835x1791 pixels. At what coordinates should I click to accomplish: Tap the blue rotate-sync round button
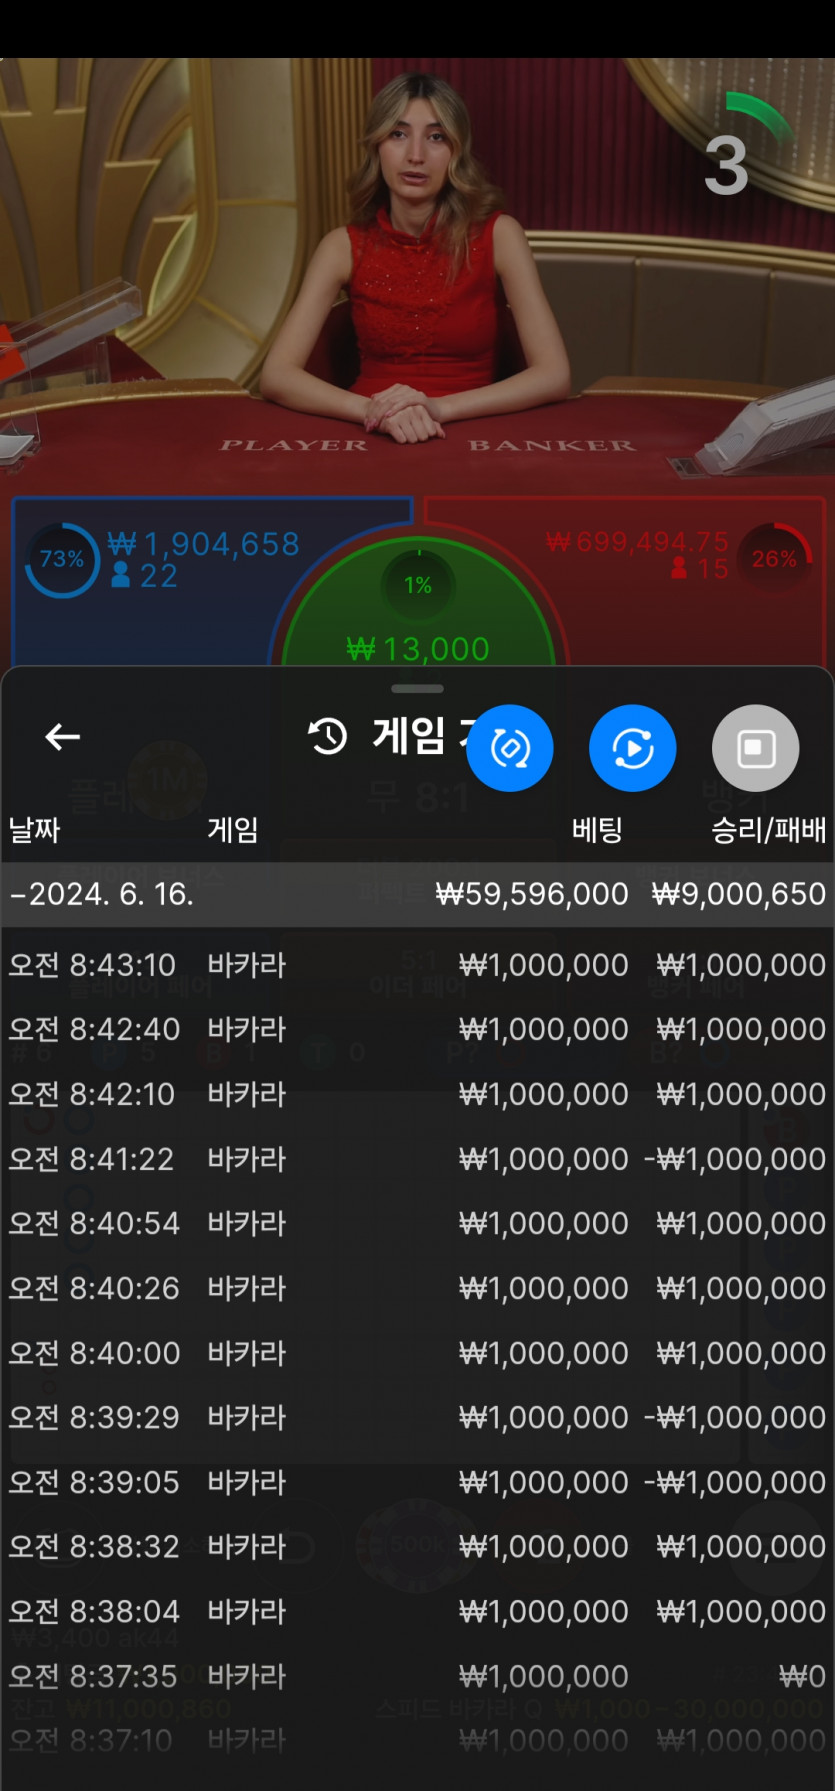510,748
